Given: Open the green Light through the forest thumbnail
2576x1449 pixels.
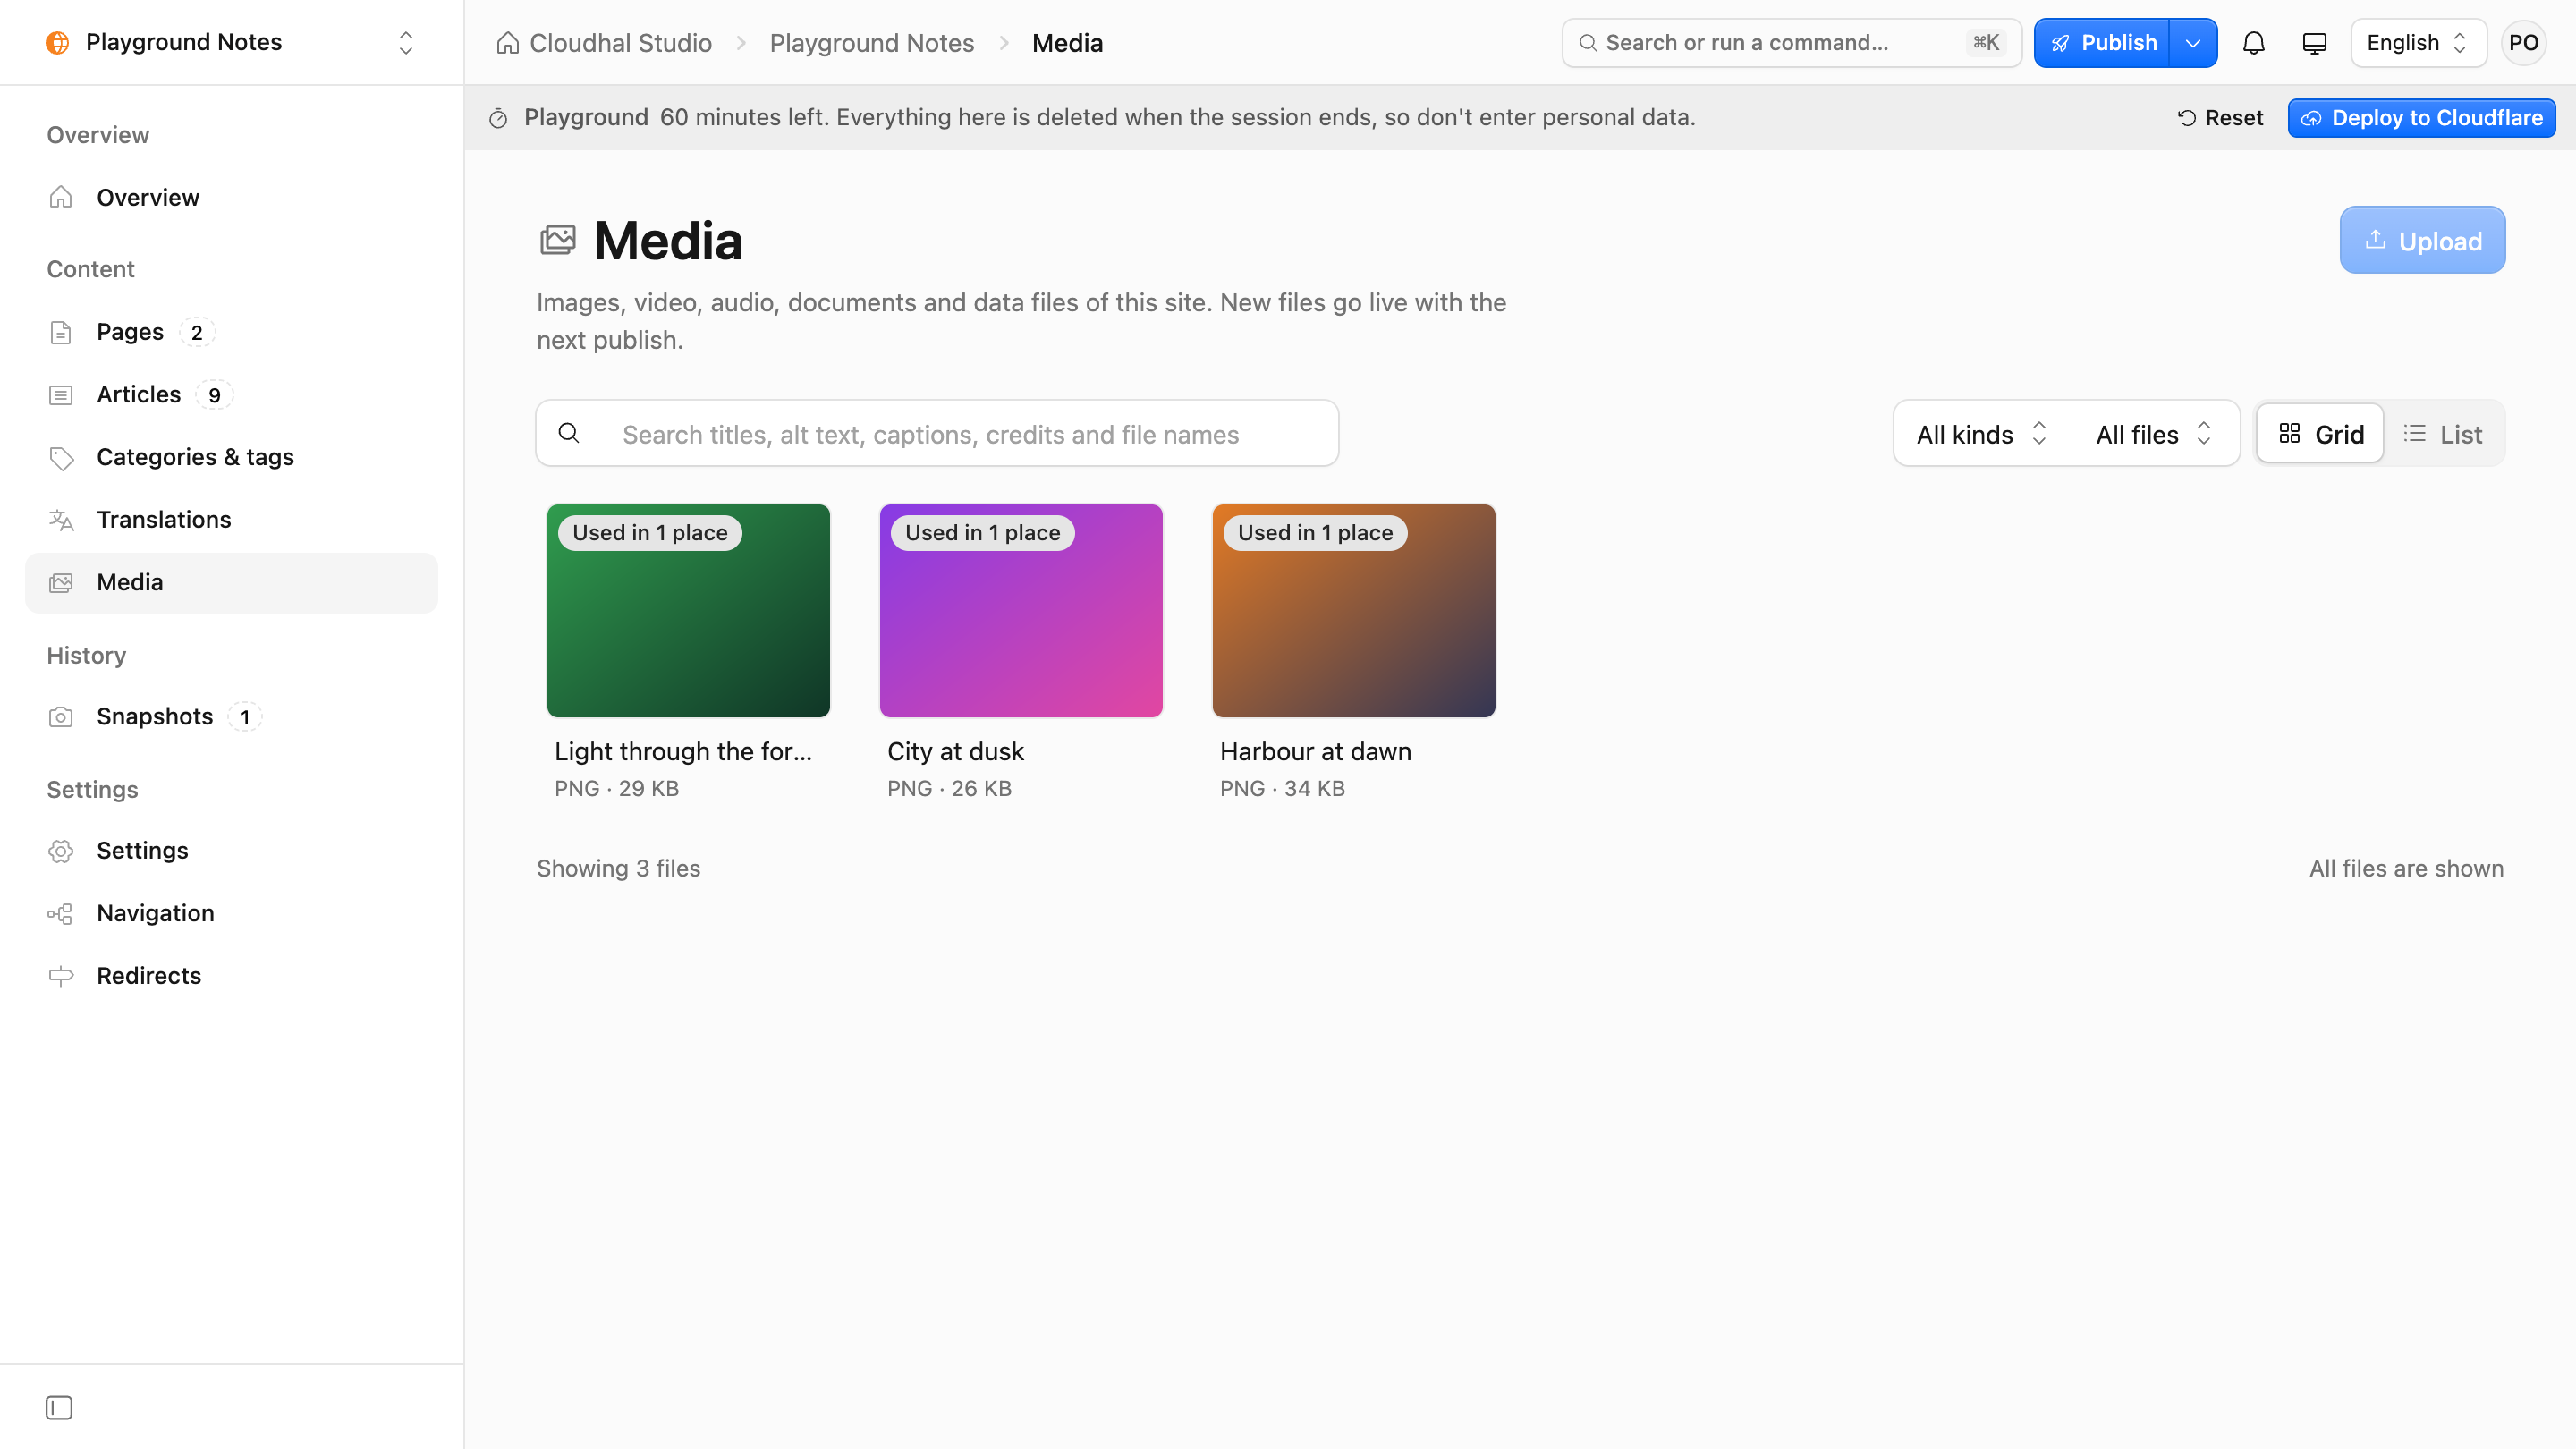Looking at the screenshot, I should (x=688, y=611).
